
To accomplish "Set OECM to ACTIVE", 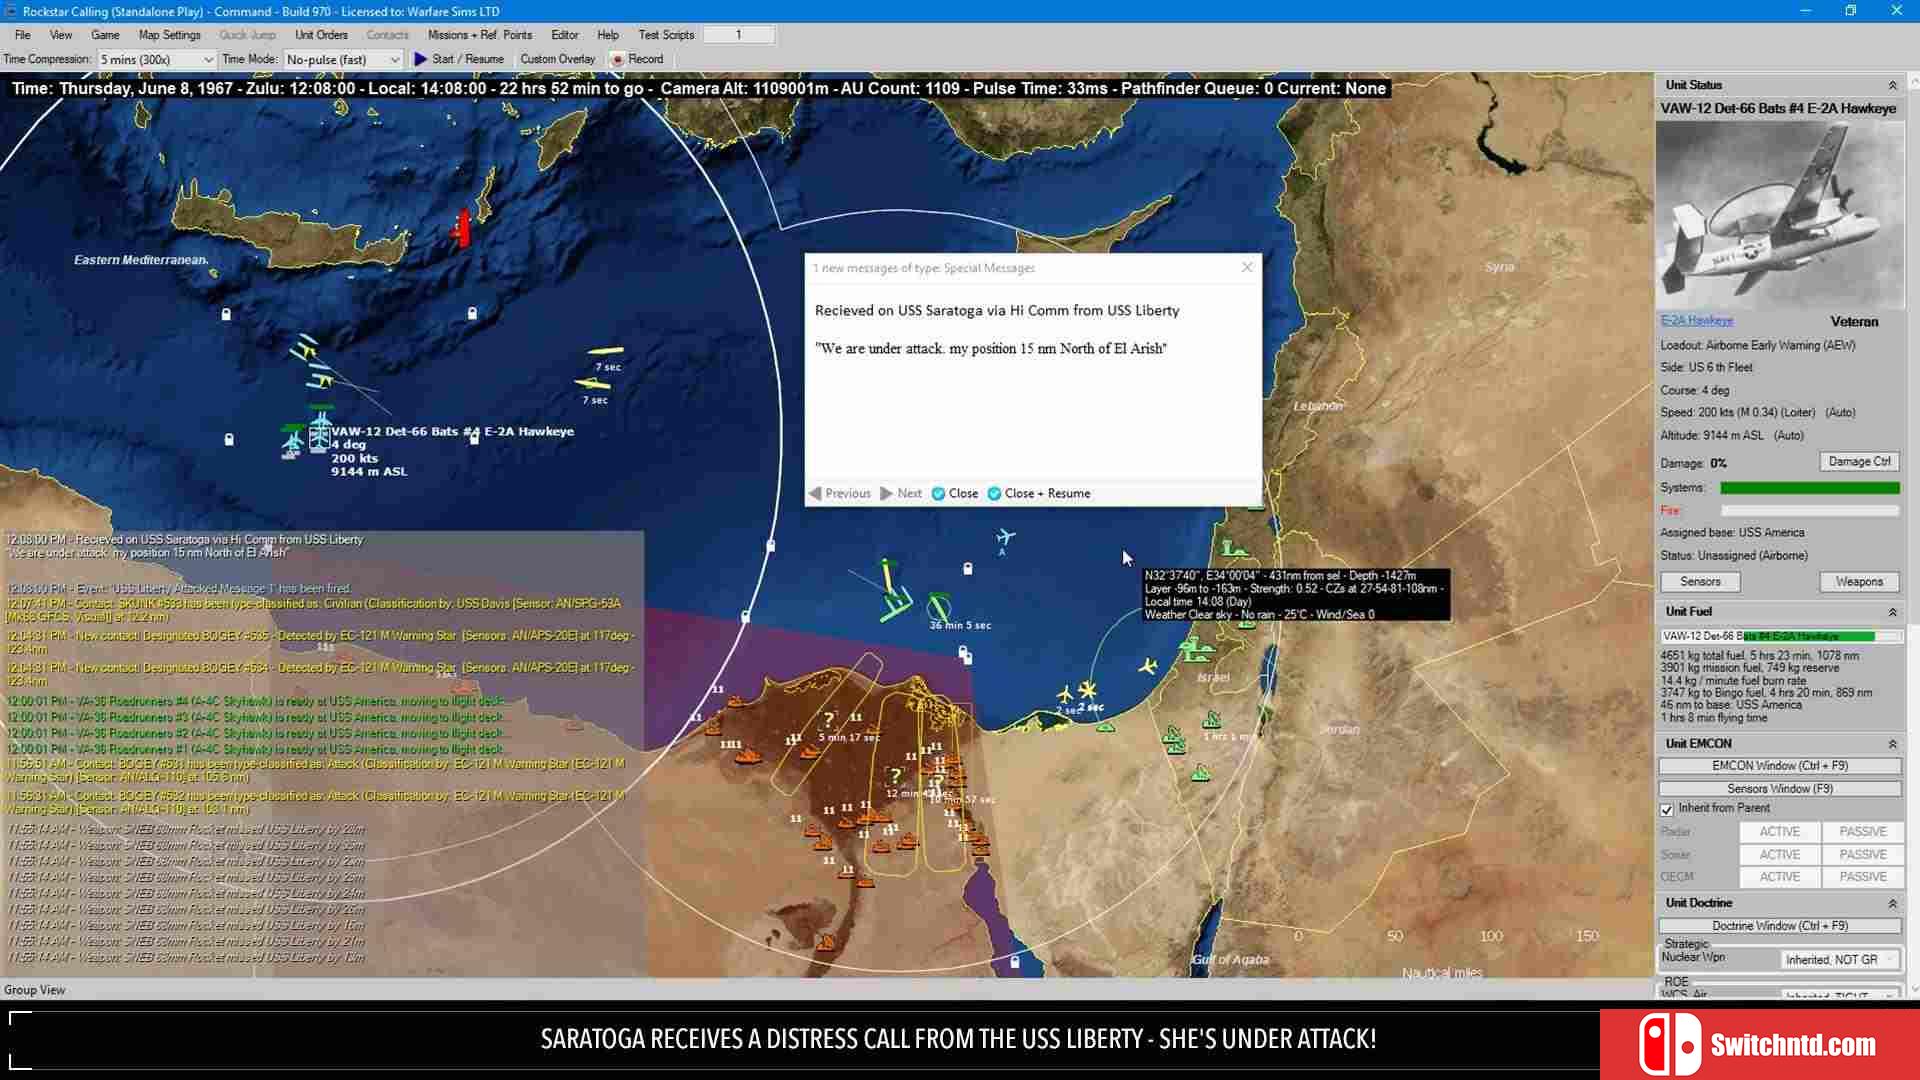I will 1779,876.
